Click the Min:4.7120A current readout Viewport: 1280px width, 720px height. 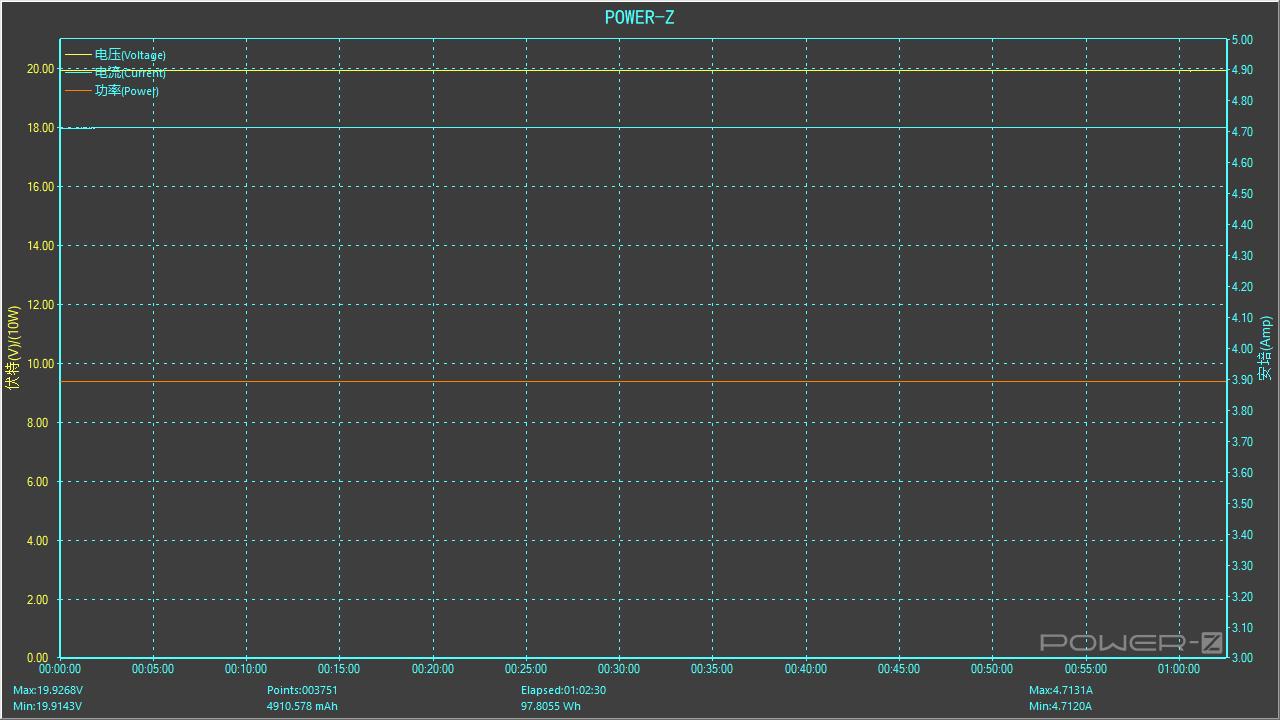1060,706
